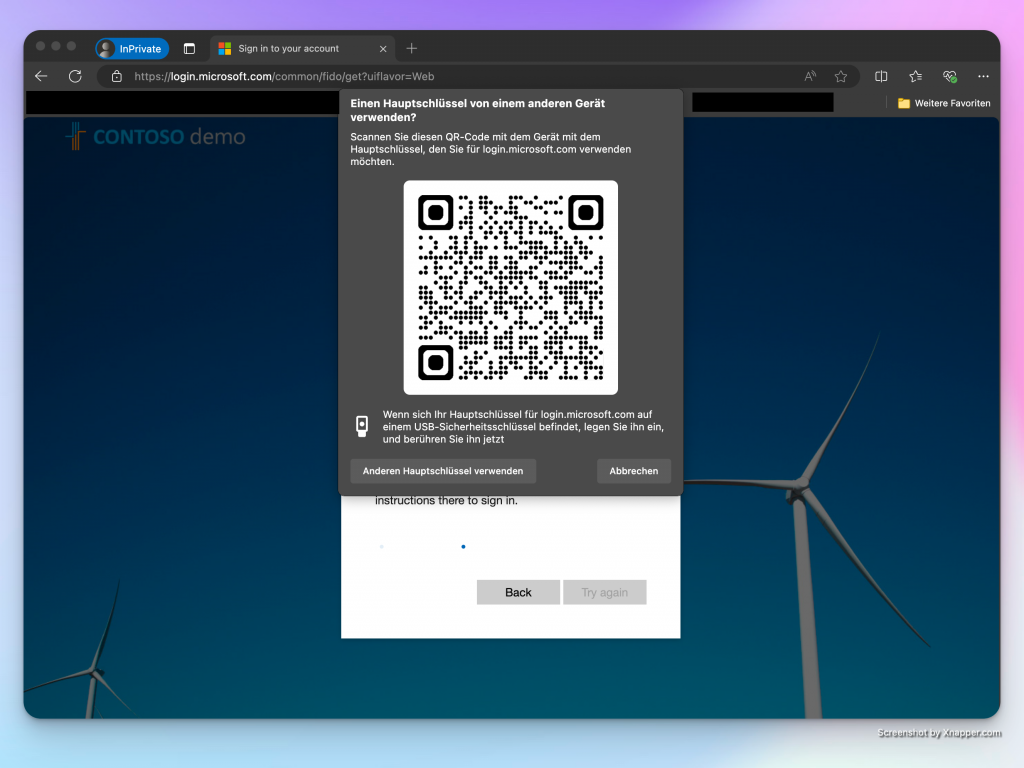
Task: Open the Favorites list icon
Action: [x=915, y=76]
